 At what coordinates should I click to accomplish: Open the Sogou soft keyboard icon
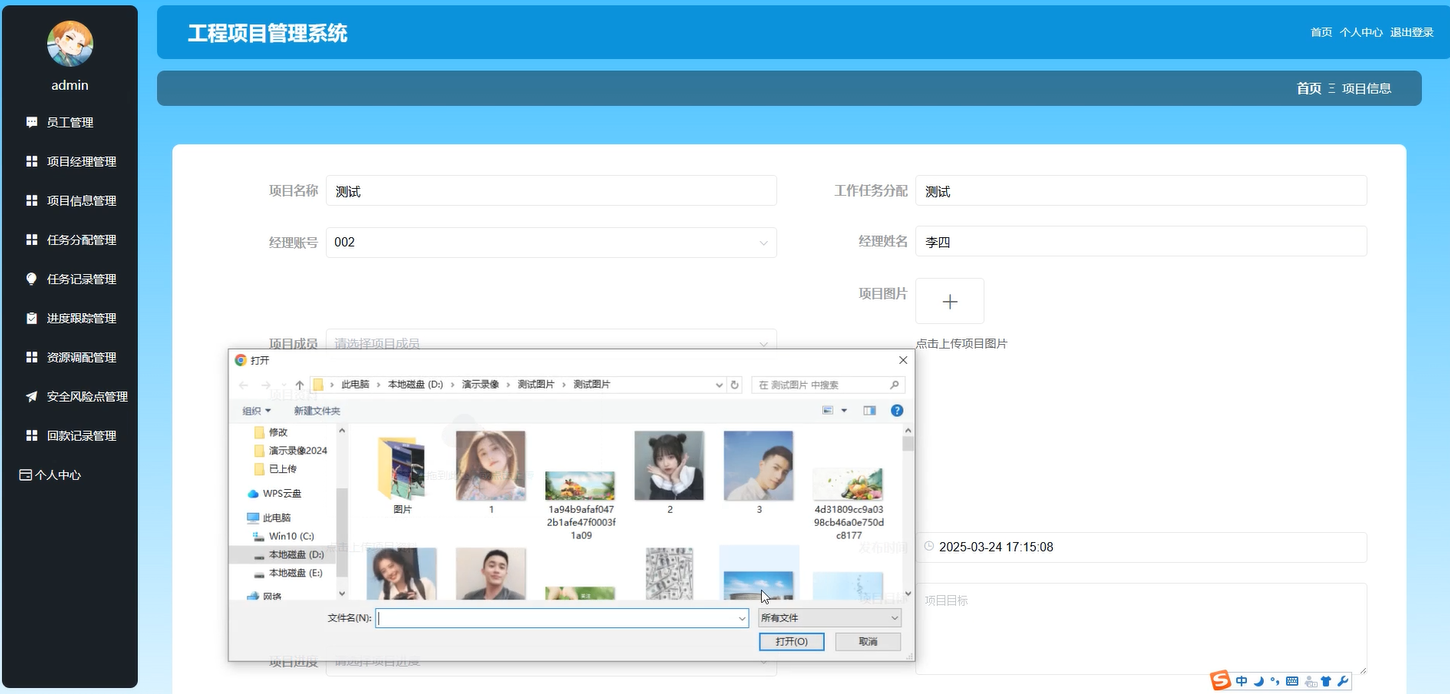[1291, 680]
